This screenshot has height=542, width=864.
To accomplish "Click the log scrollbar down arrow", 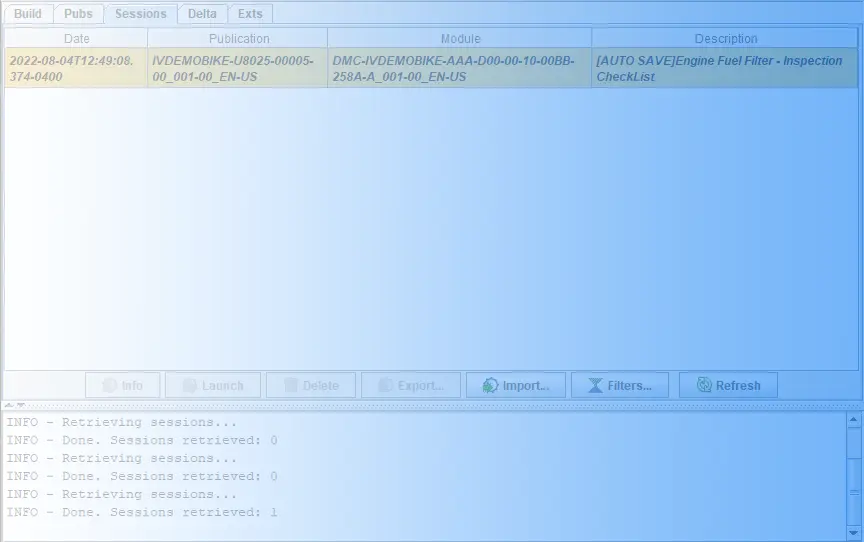I will 853,533.
